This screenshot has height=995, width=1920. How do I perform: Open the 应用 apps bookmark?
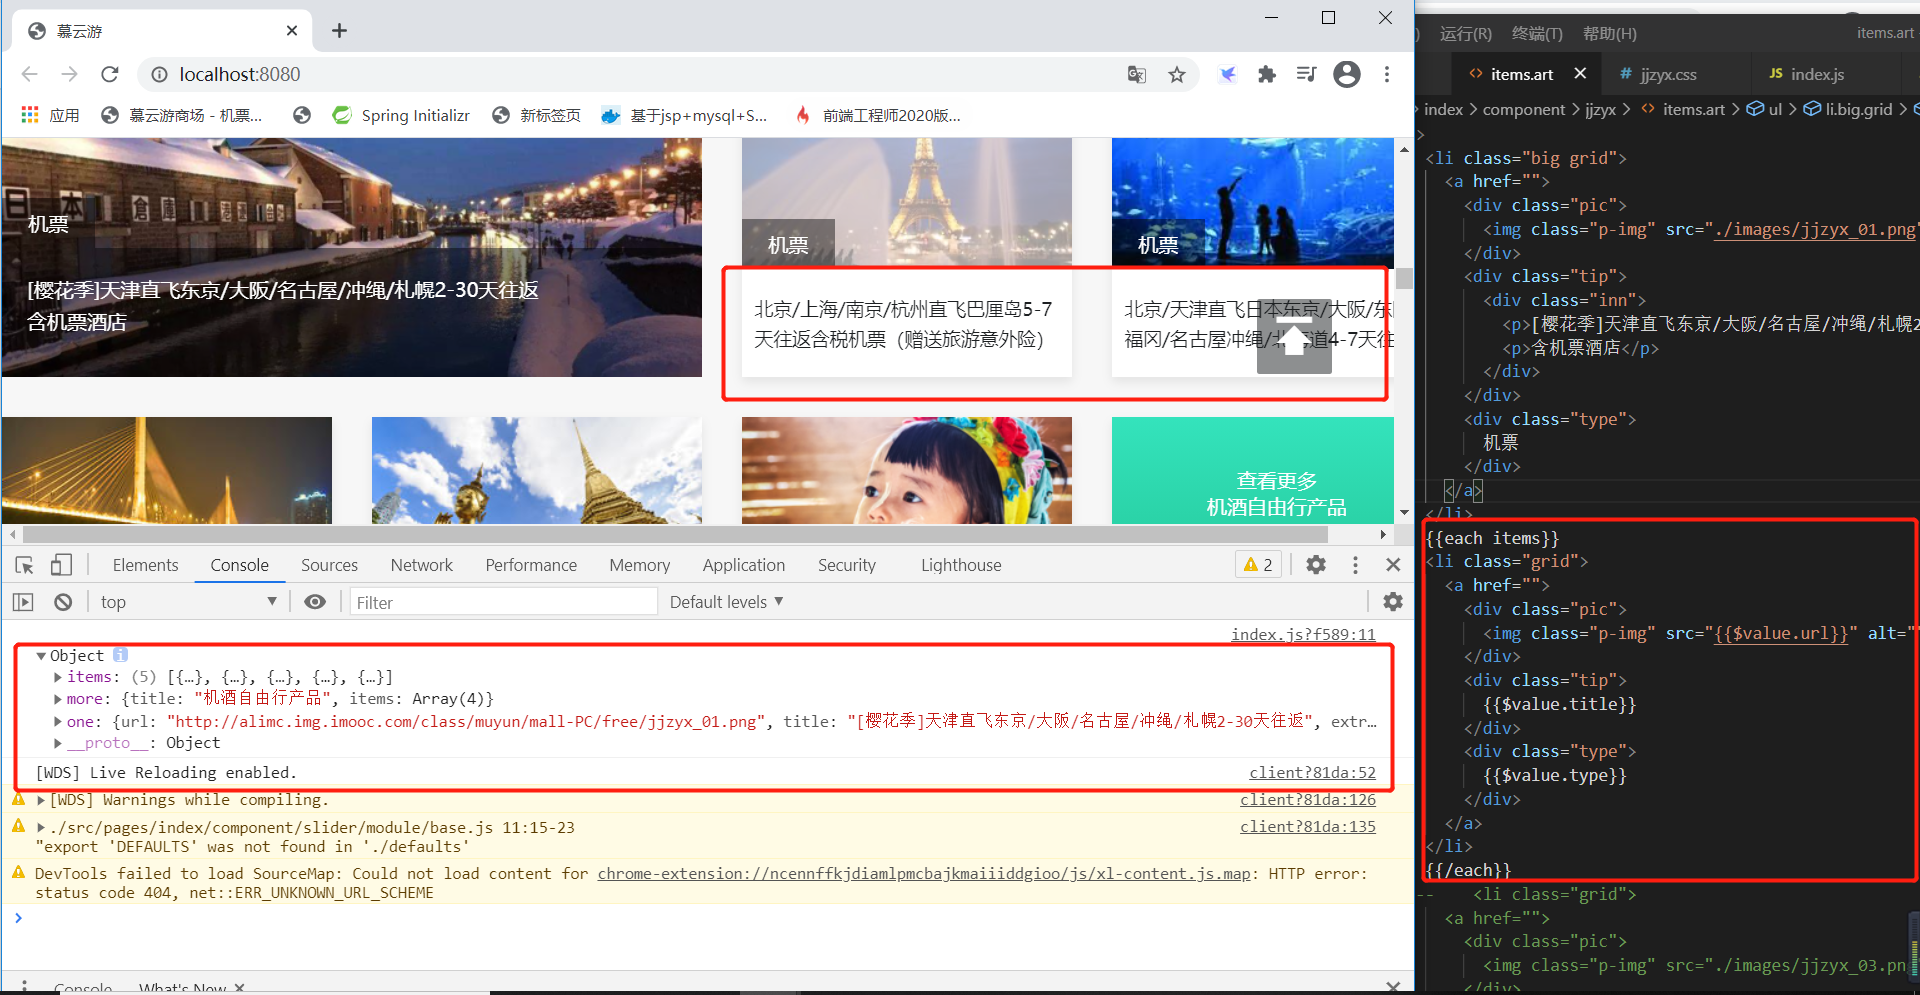click(x=50, y=115)
